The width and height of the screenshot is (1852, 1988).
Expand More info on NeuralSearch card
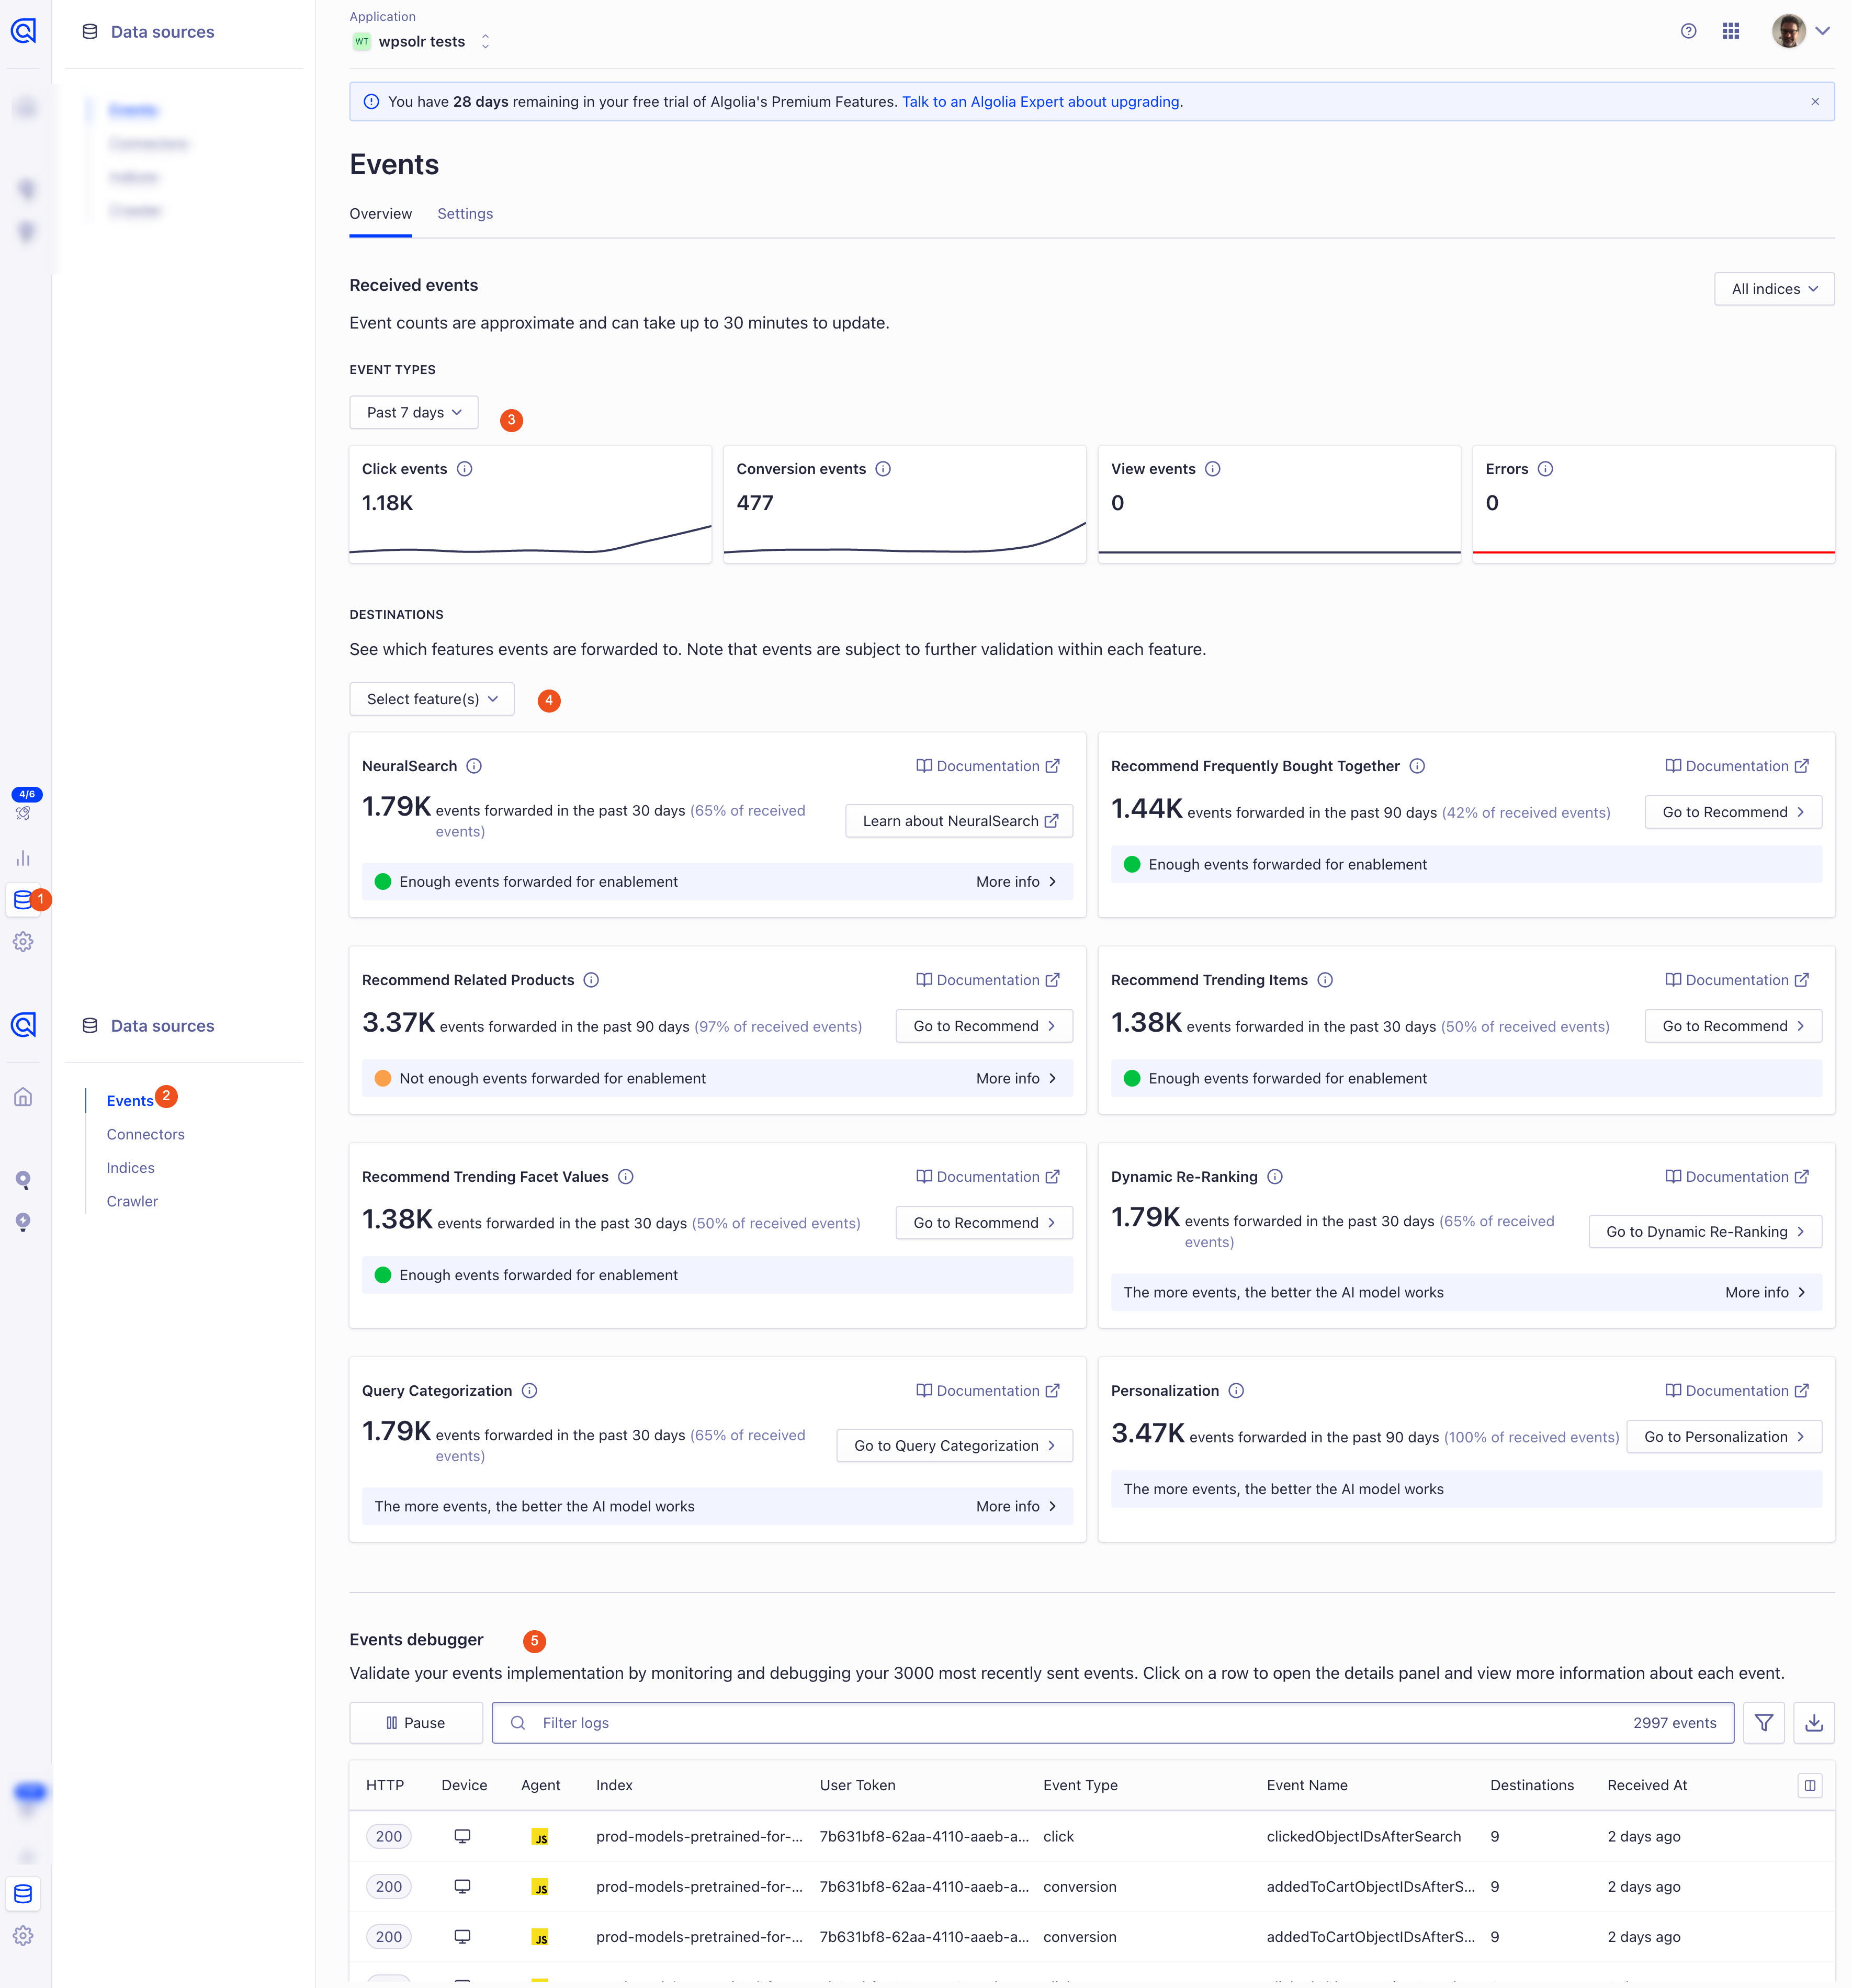pyautogui.click(x=1017, y=882)
